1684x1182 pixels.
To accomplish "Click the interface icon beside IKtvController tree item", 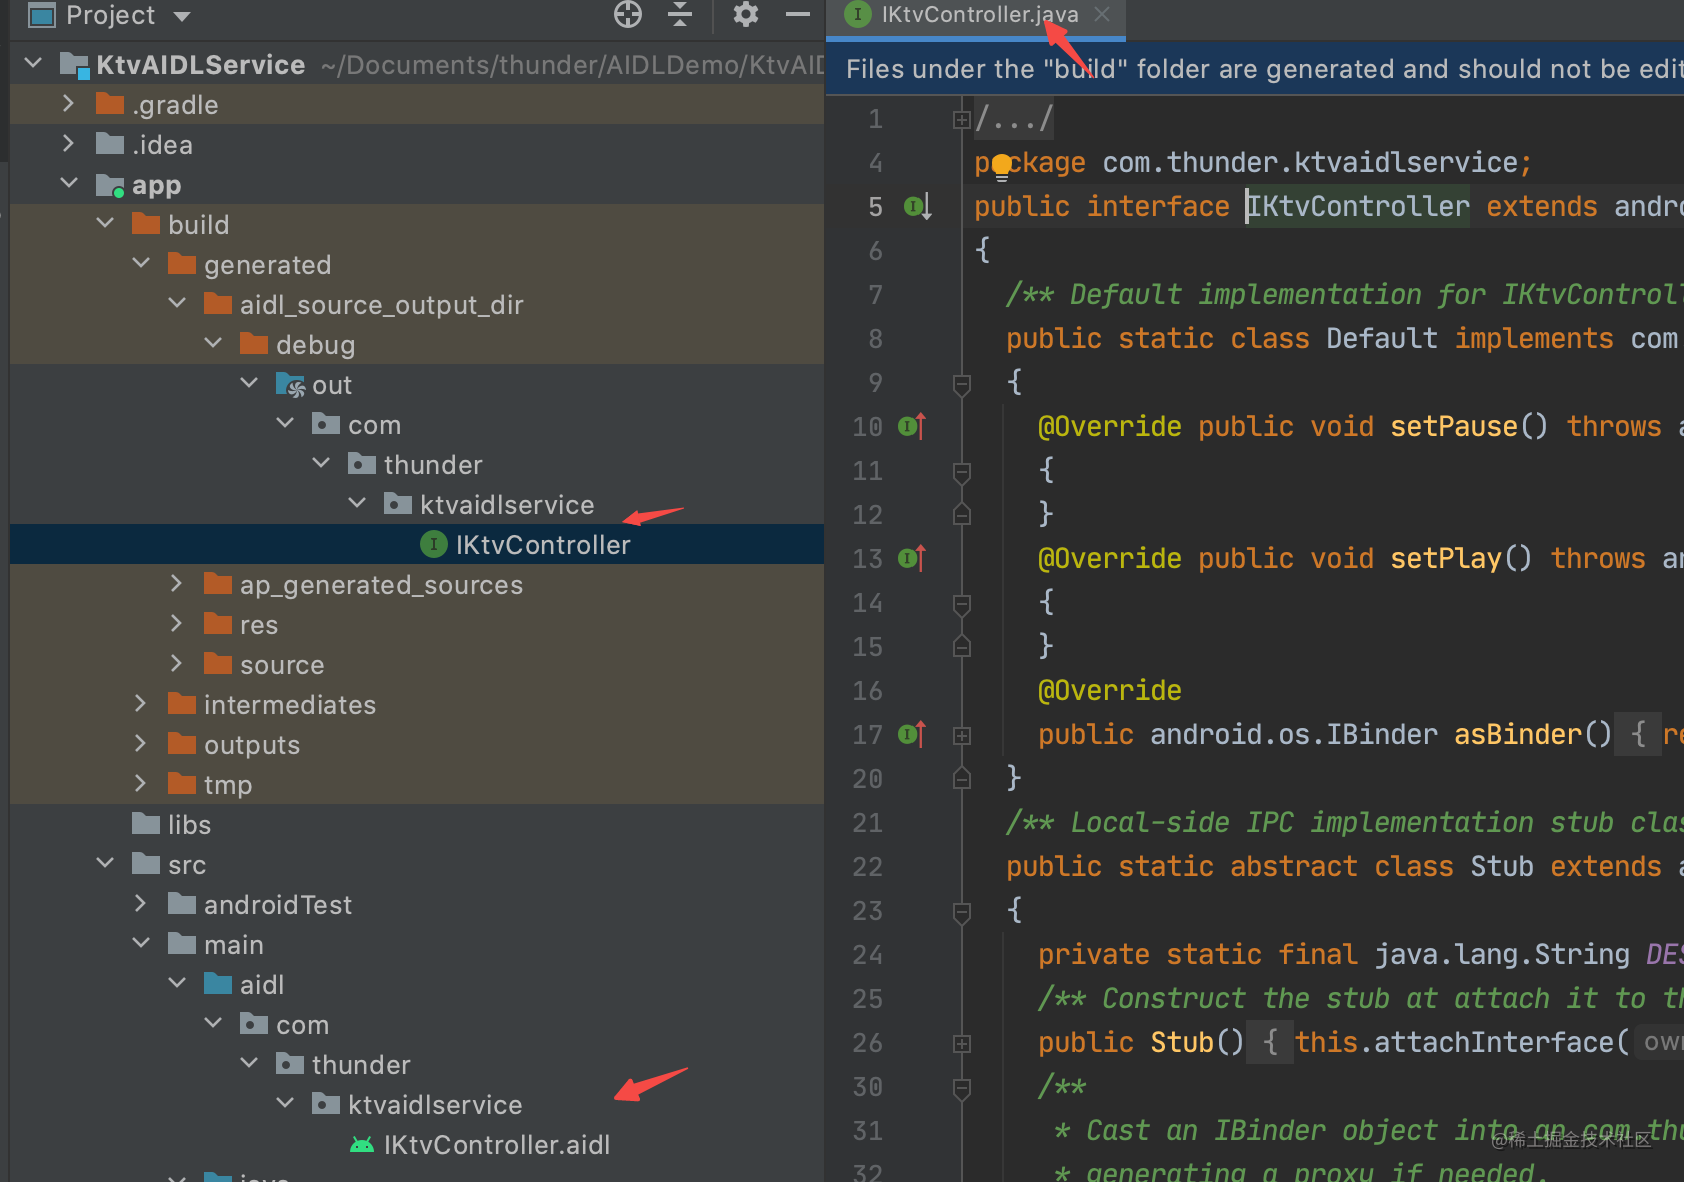I will (x=433, y=544).
